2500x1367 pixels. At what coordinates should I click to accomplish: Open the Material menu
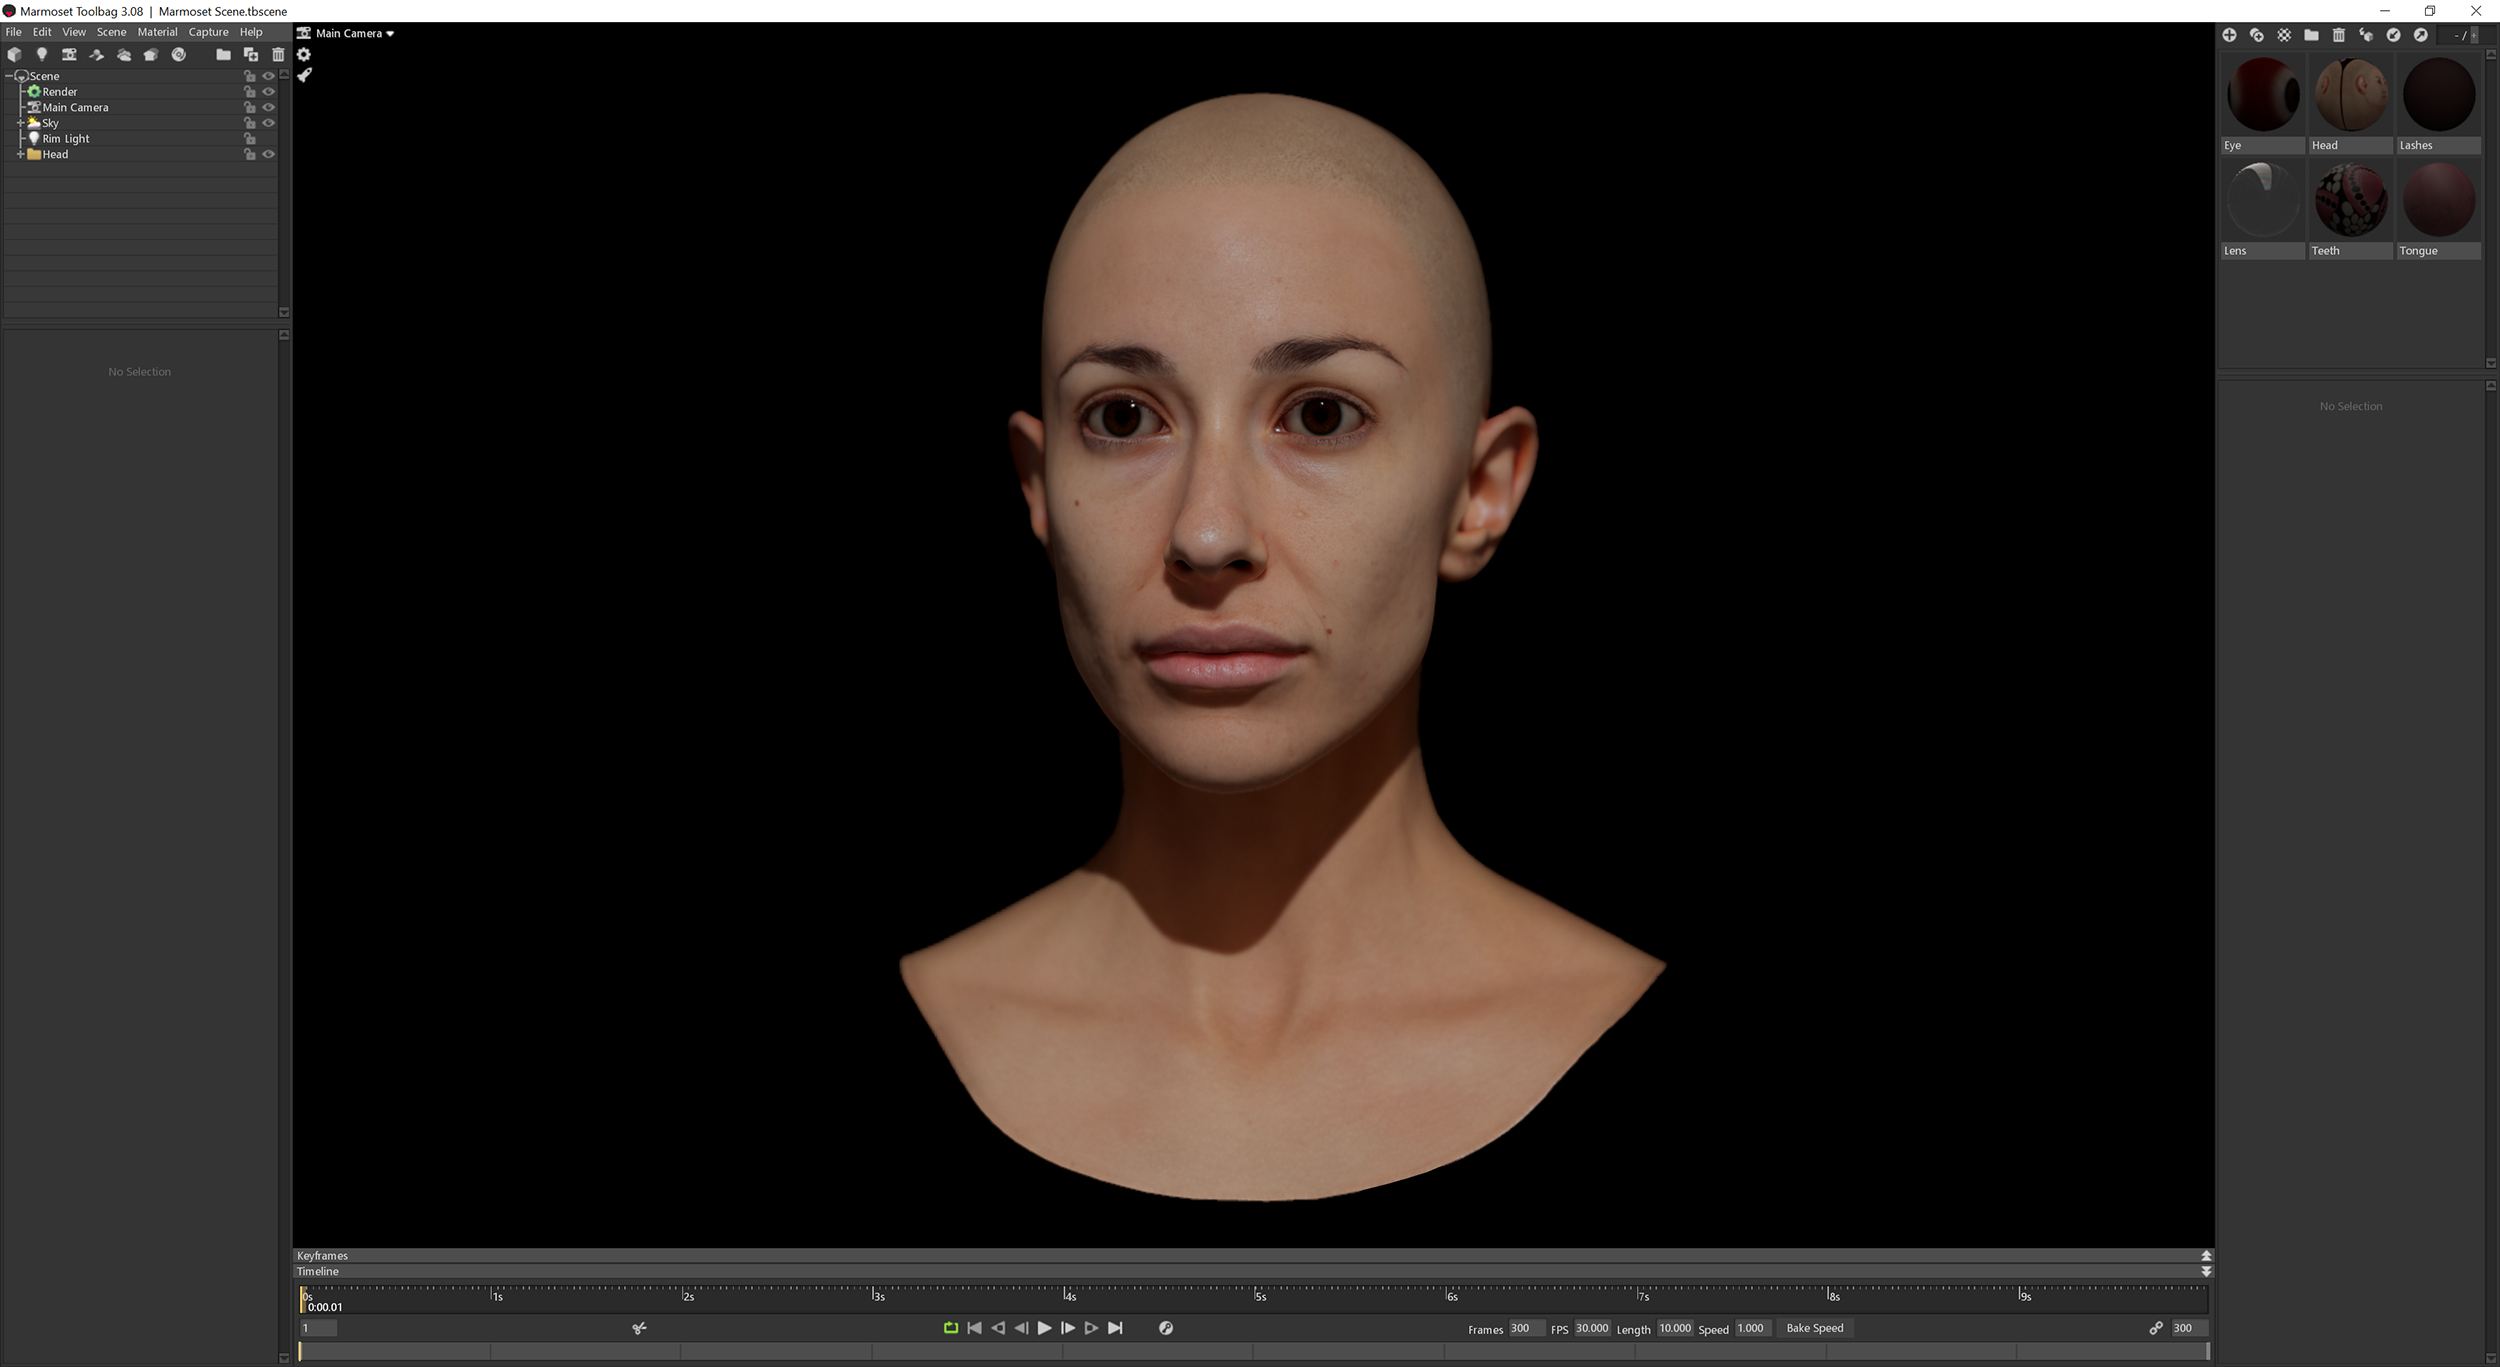click(157, 31)
